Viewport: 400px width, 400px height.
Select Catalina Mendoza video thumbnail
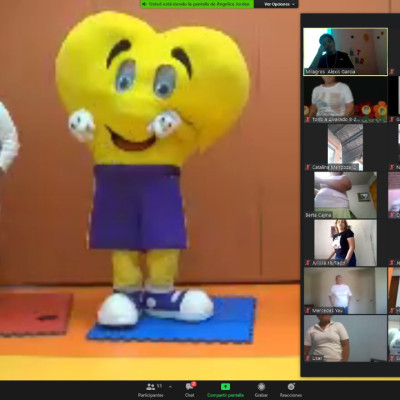(x=345, y=147)
